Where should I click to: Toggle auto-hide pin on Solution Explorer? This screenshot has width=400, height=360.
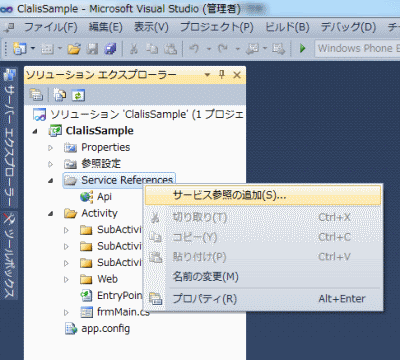point(222,74)
